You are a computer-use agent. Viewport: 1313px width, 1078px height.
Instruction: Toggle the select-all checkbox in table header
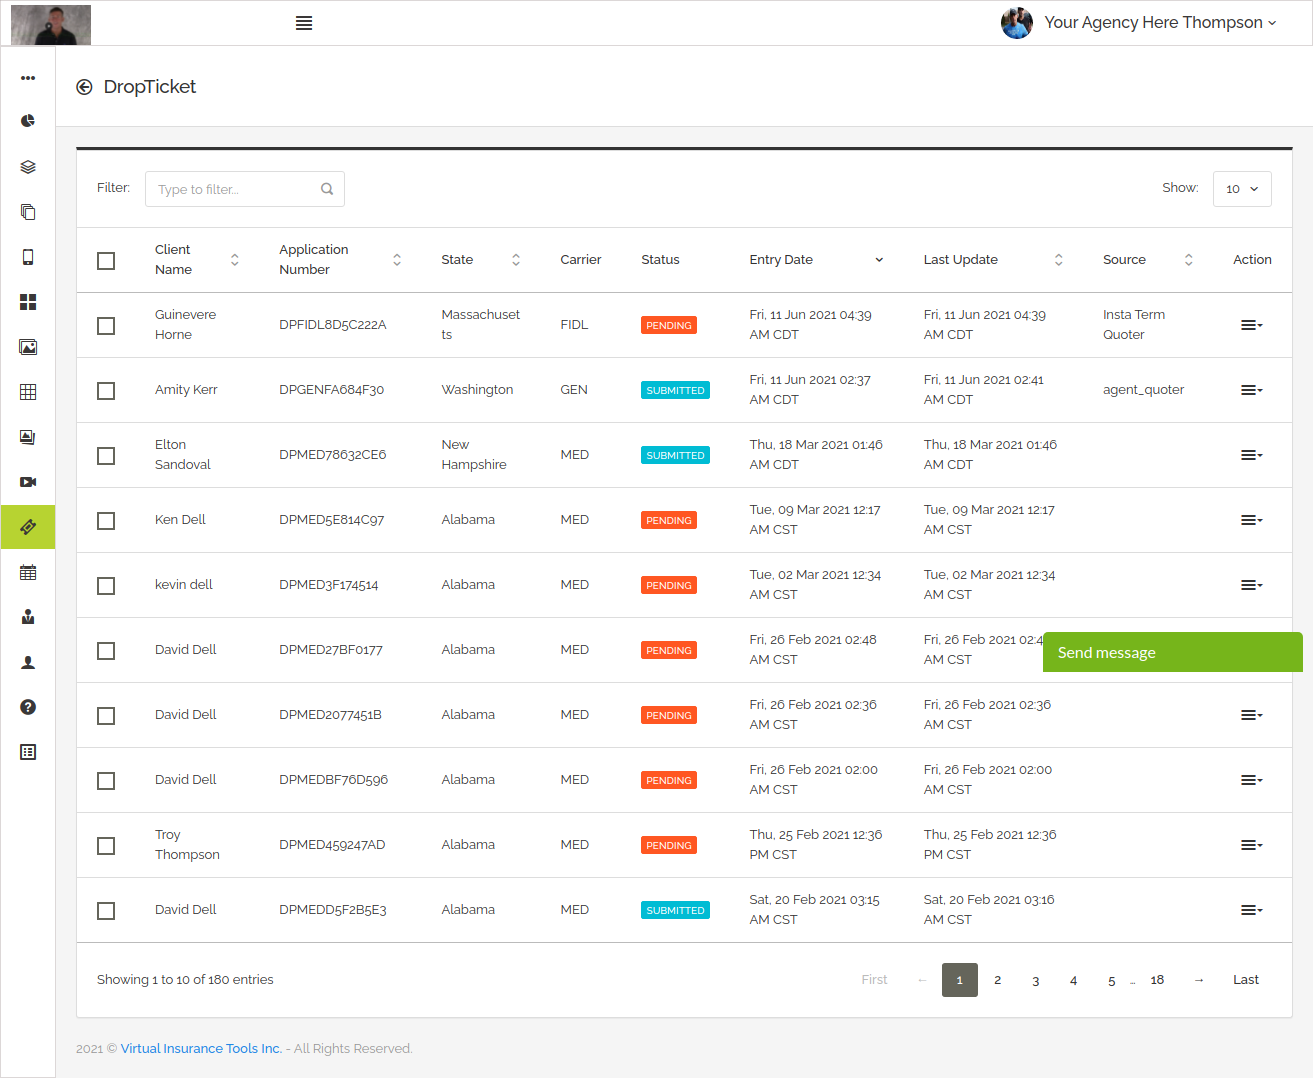click(106, 261)
